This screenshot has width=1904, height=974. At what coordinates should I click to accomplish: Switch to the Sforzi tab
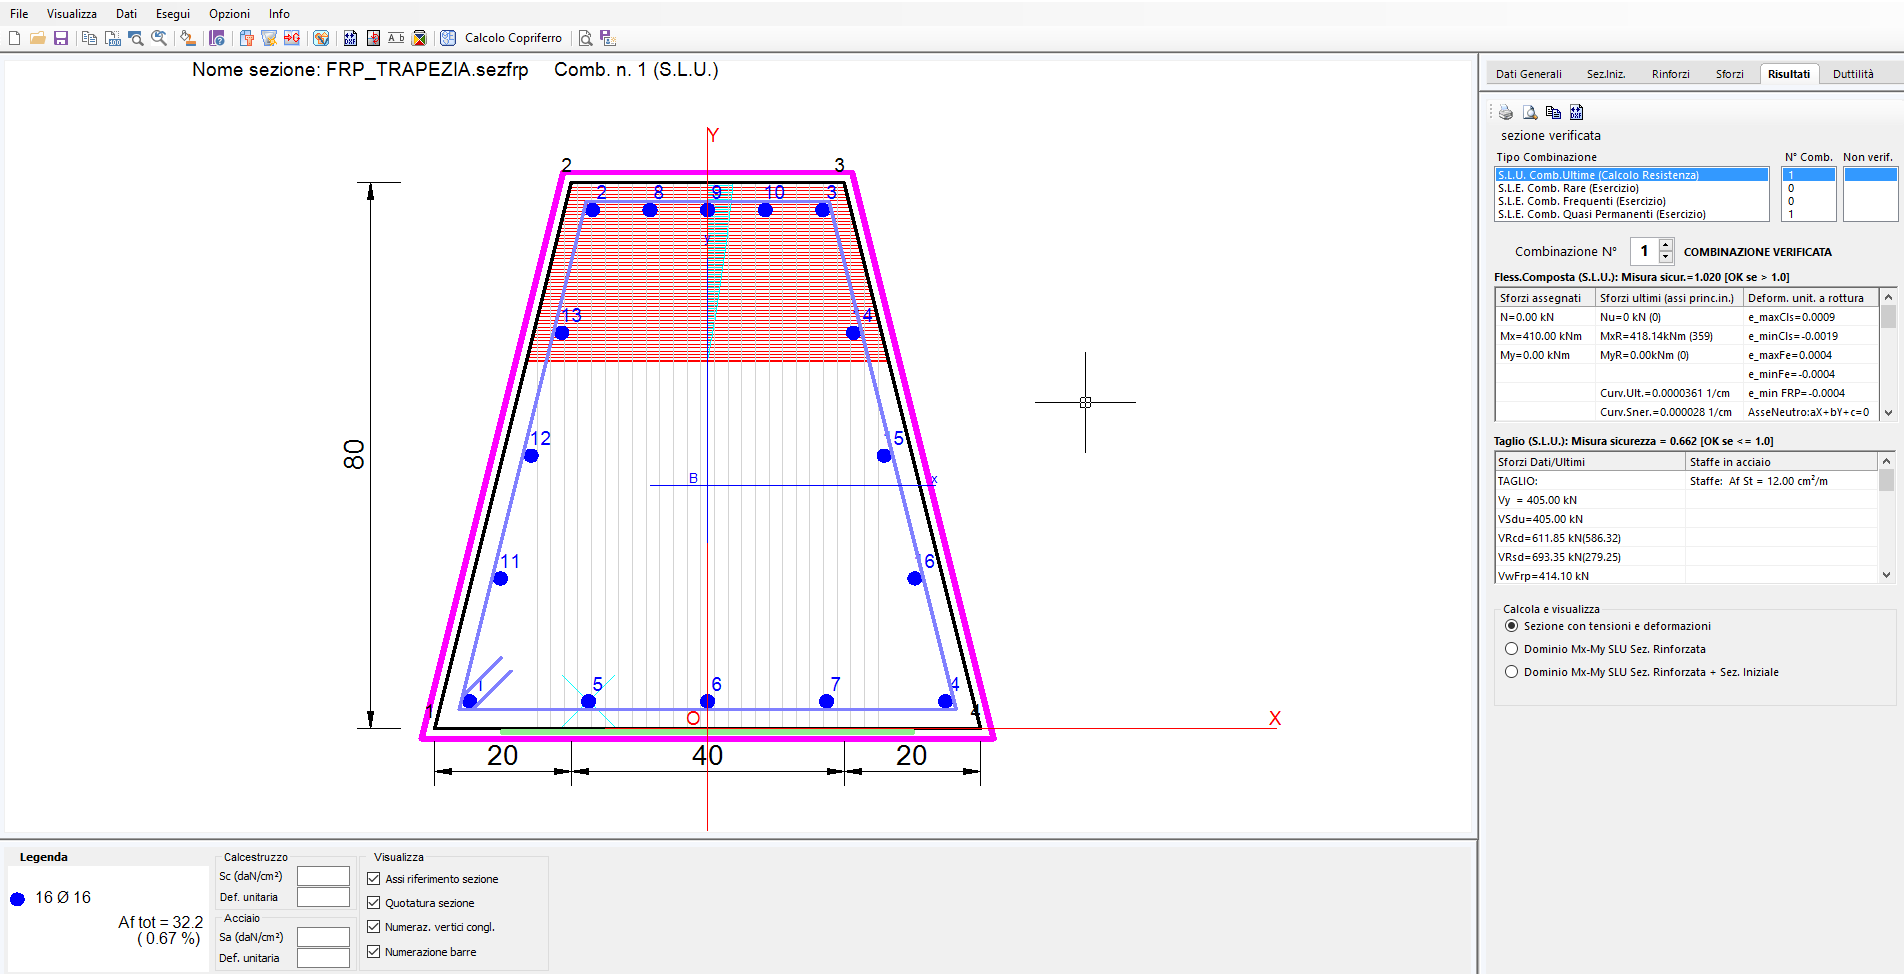[1730, 74]
